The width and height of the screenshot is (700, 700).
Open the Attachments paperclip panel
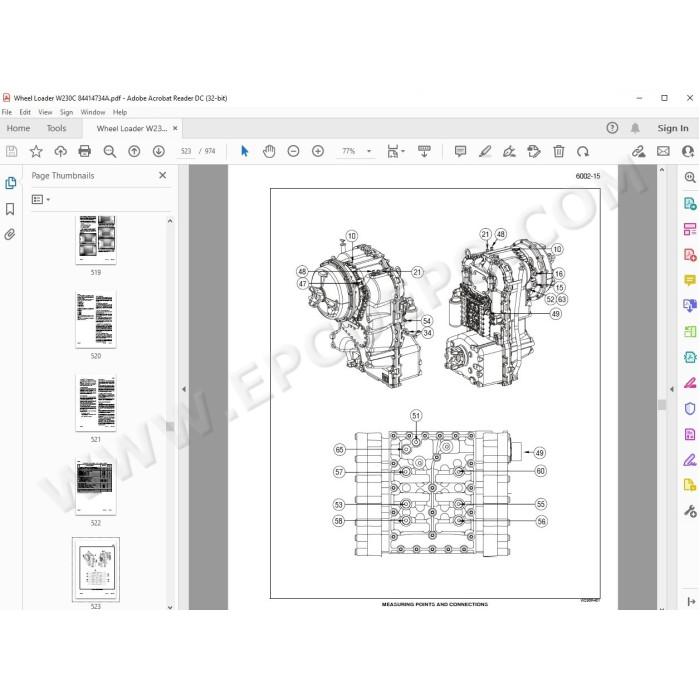pos(10,234)
